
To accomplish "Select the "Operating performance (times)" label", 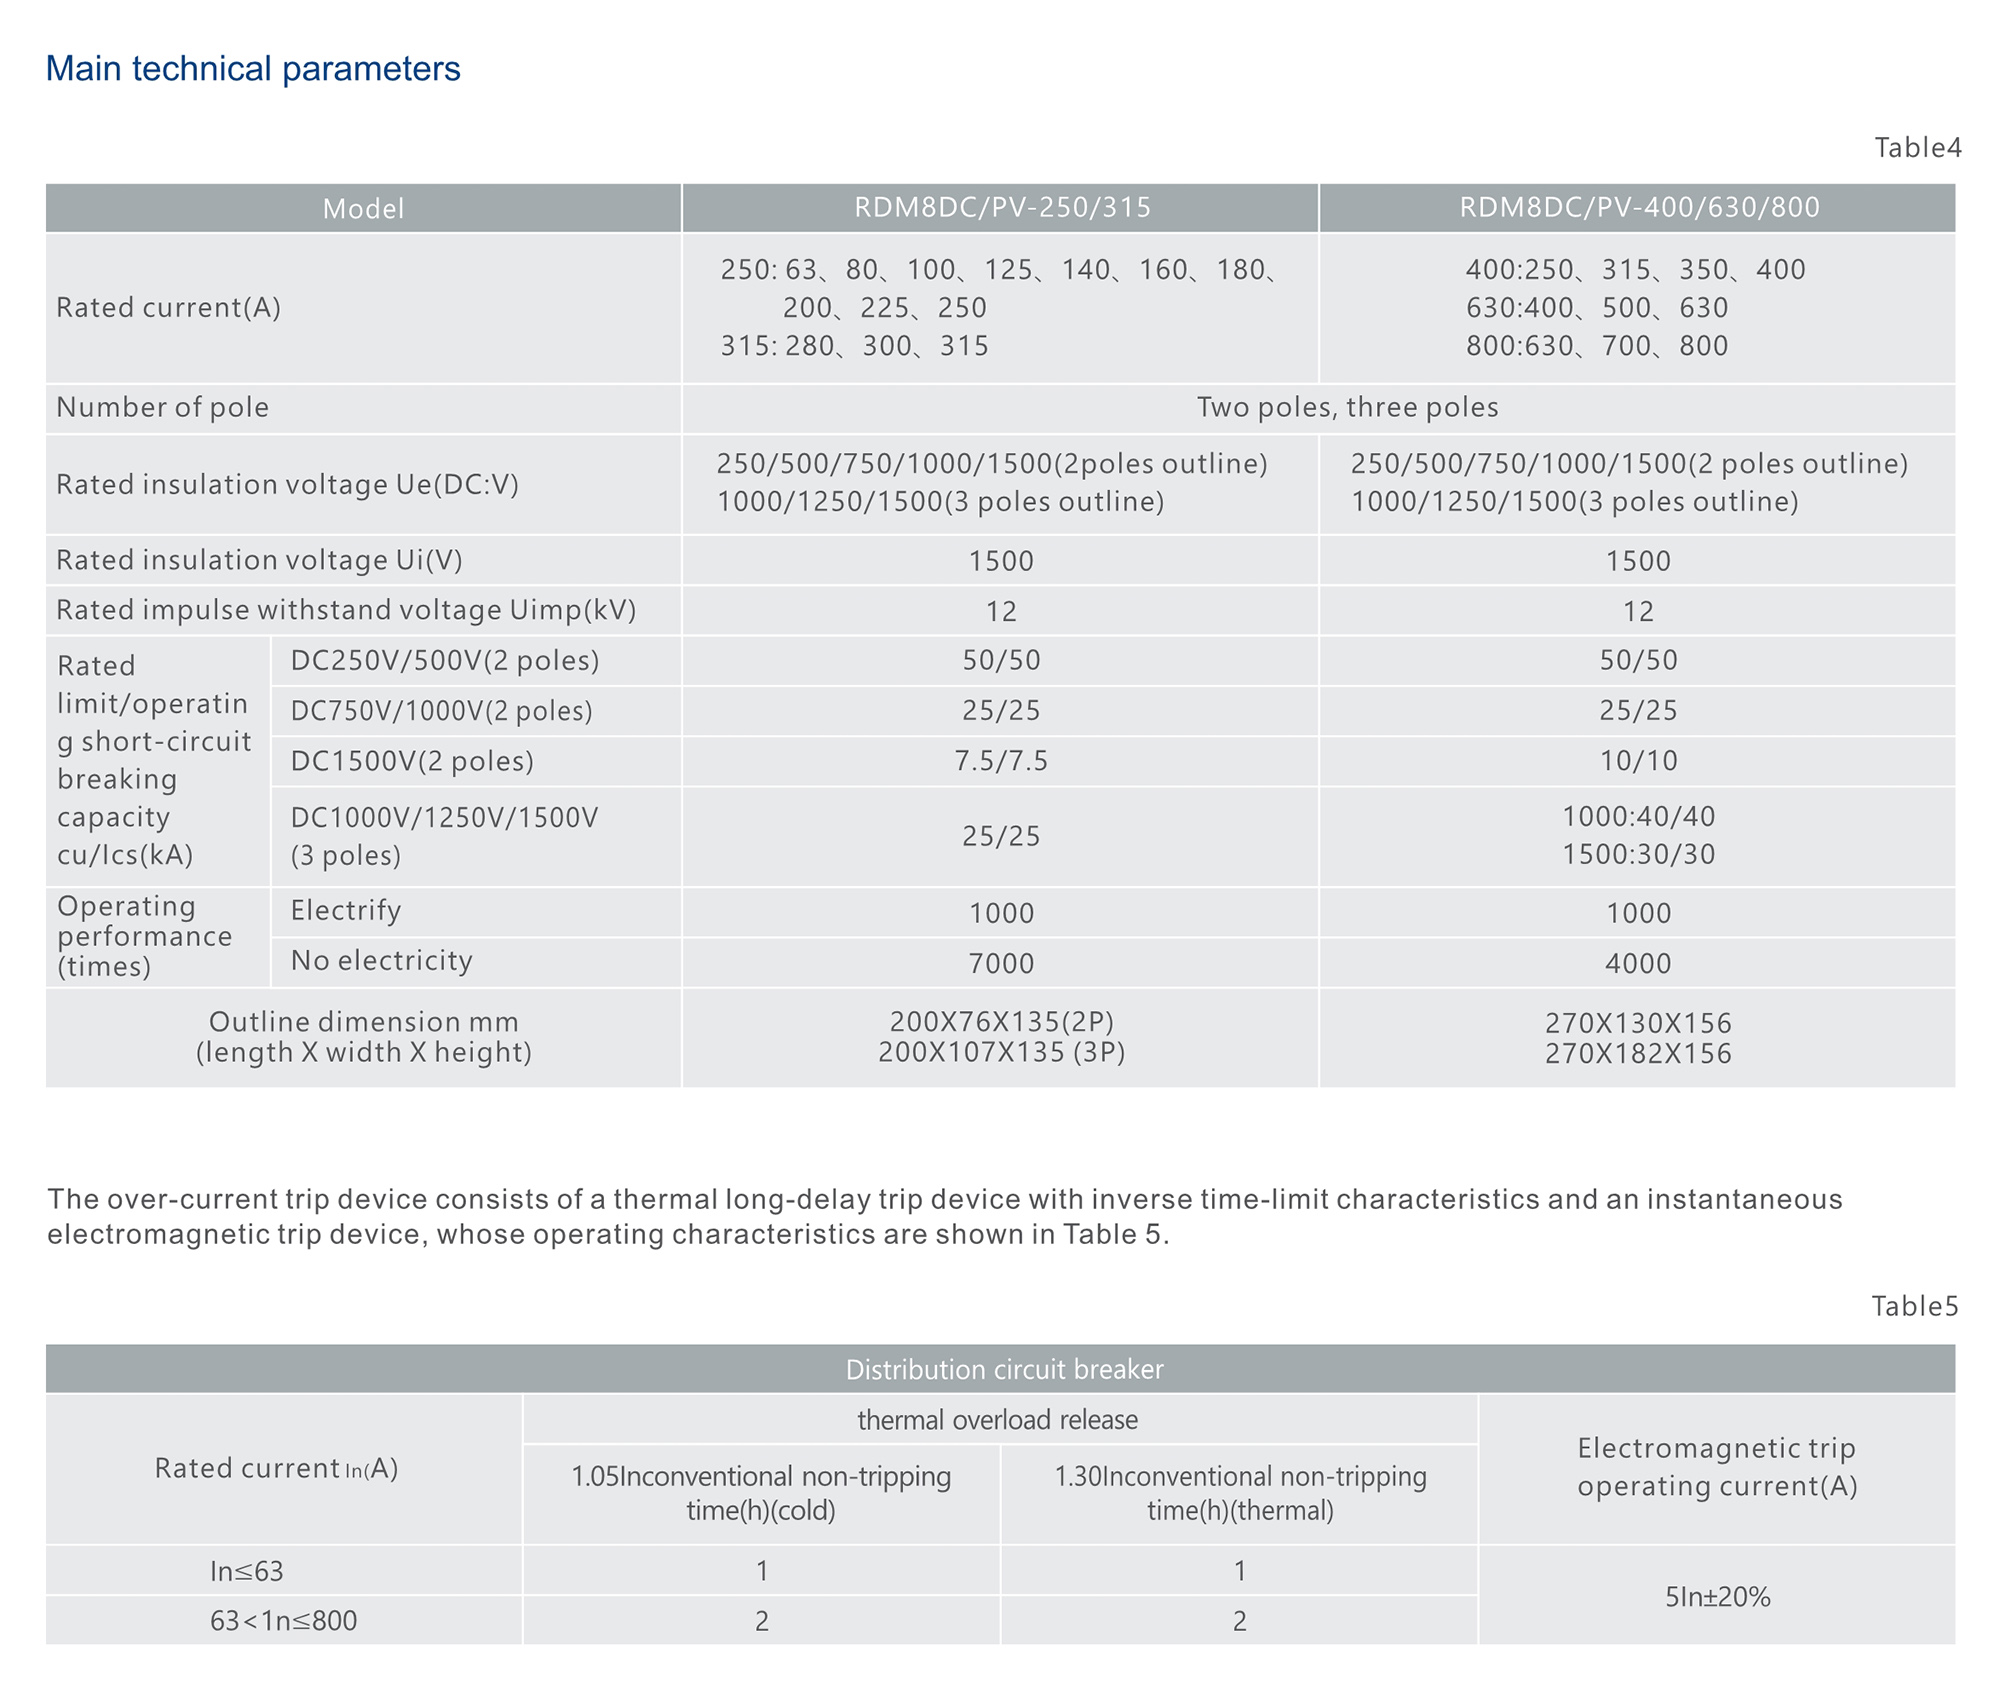I will click(144, 936).
